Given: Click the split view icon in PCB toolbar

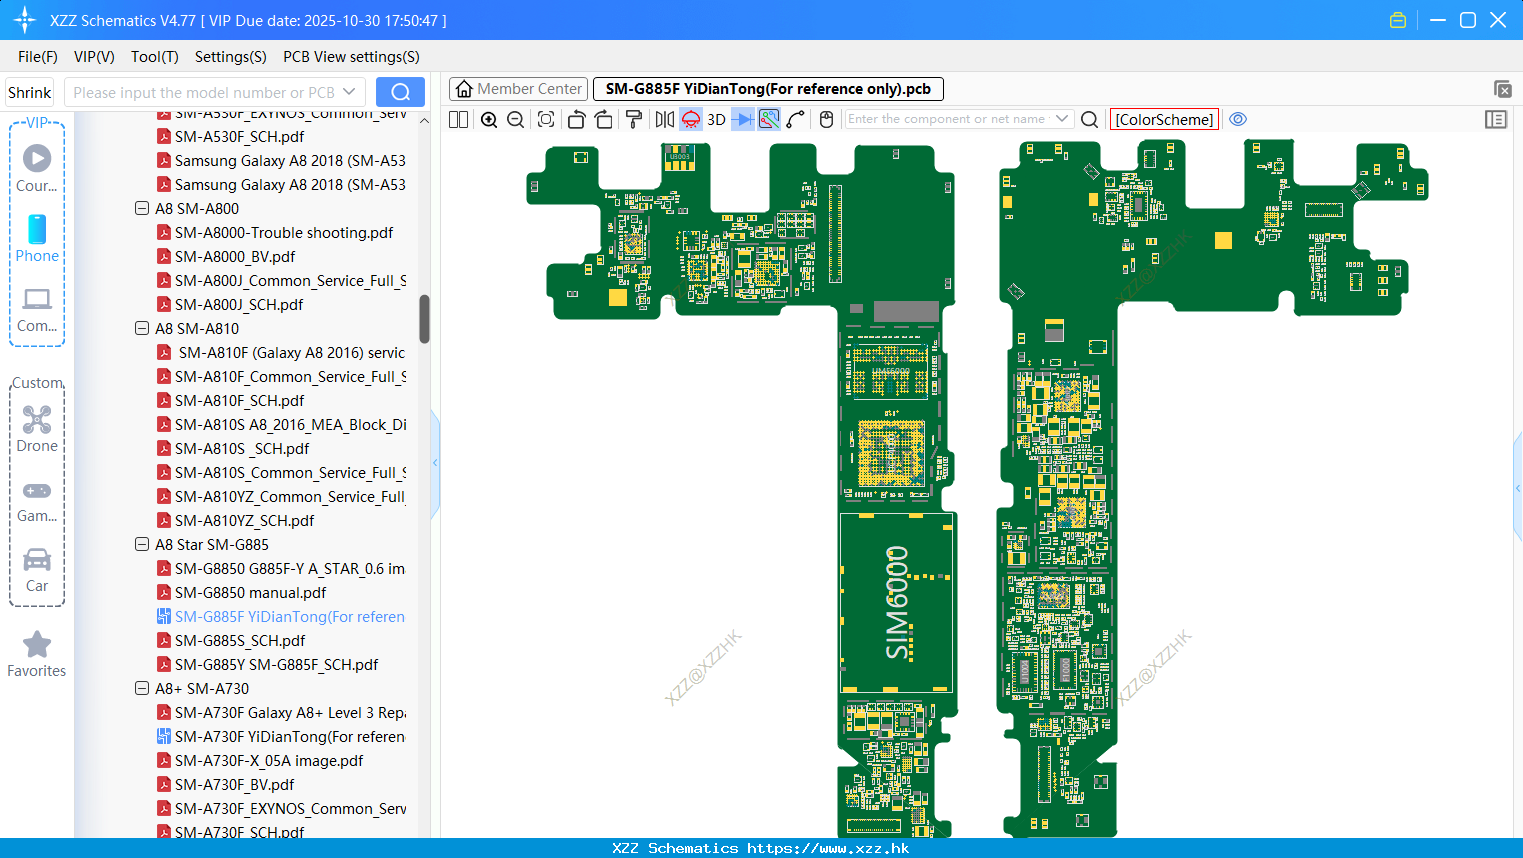Looking at the screenshot, I should [459, 119].
